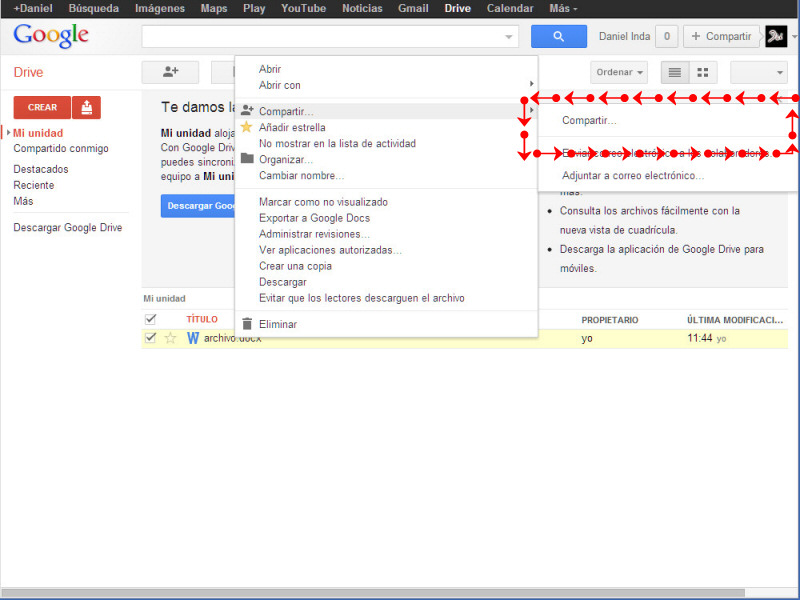The height and width of the screenshot is (600, 800).
Task: Click the upload icon next to CREAR
Action: pos(86,107)
